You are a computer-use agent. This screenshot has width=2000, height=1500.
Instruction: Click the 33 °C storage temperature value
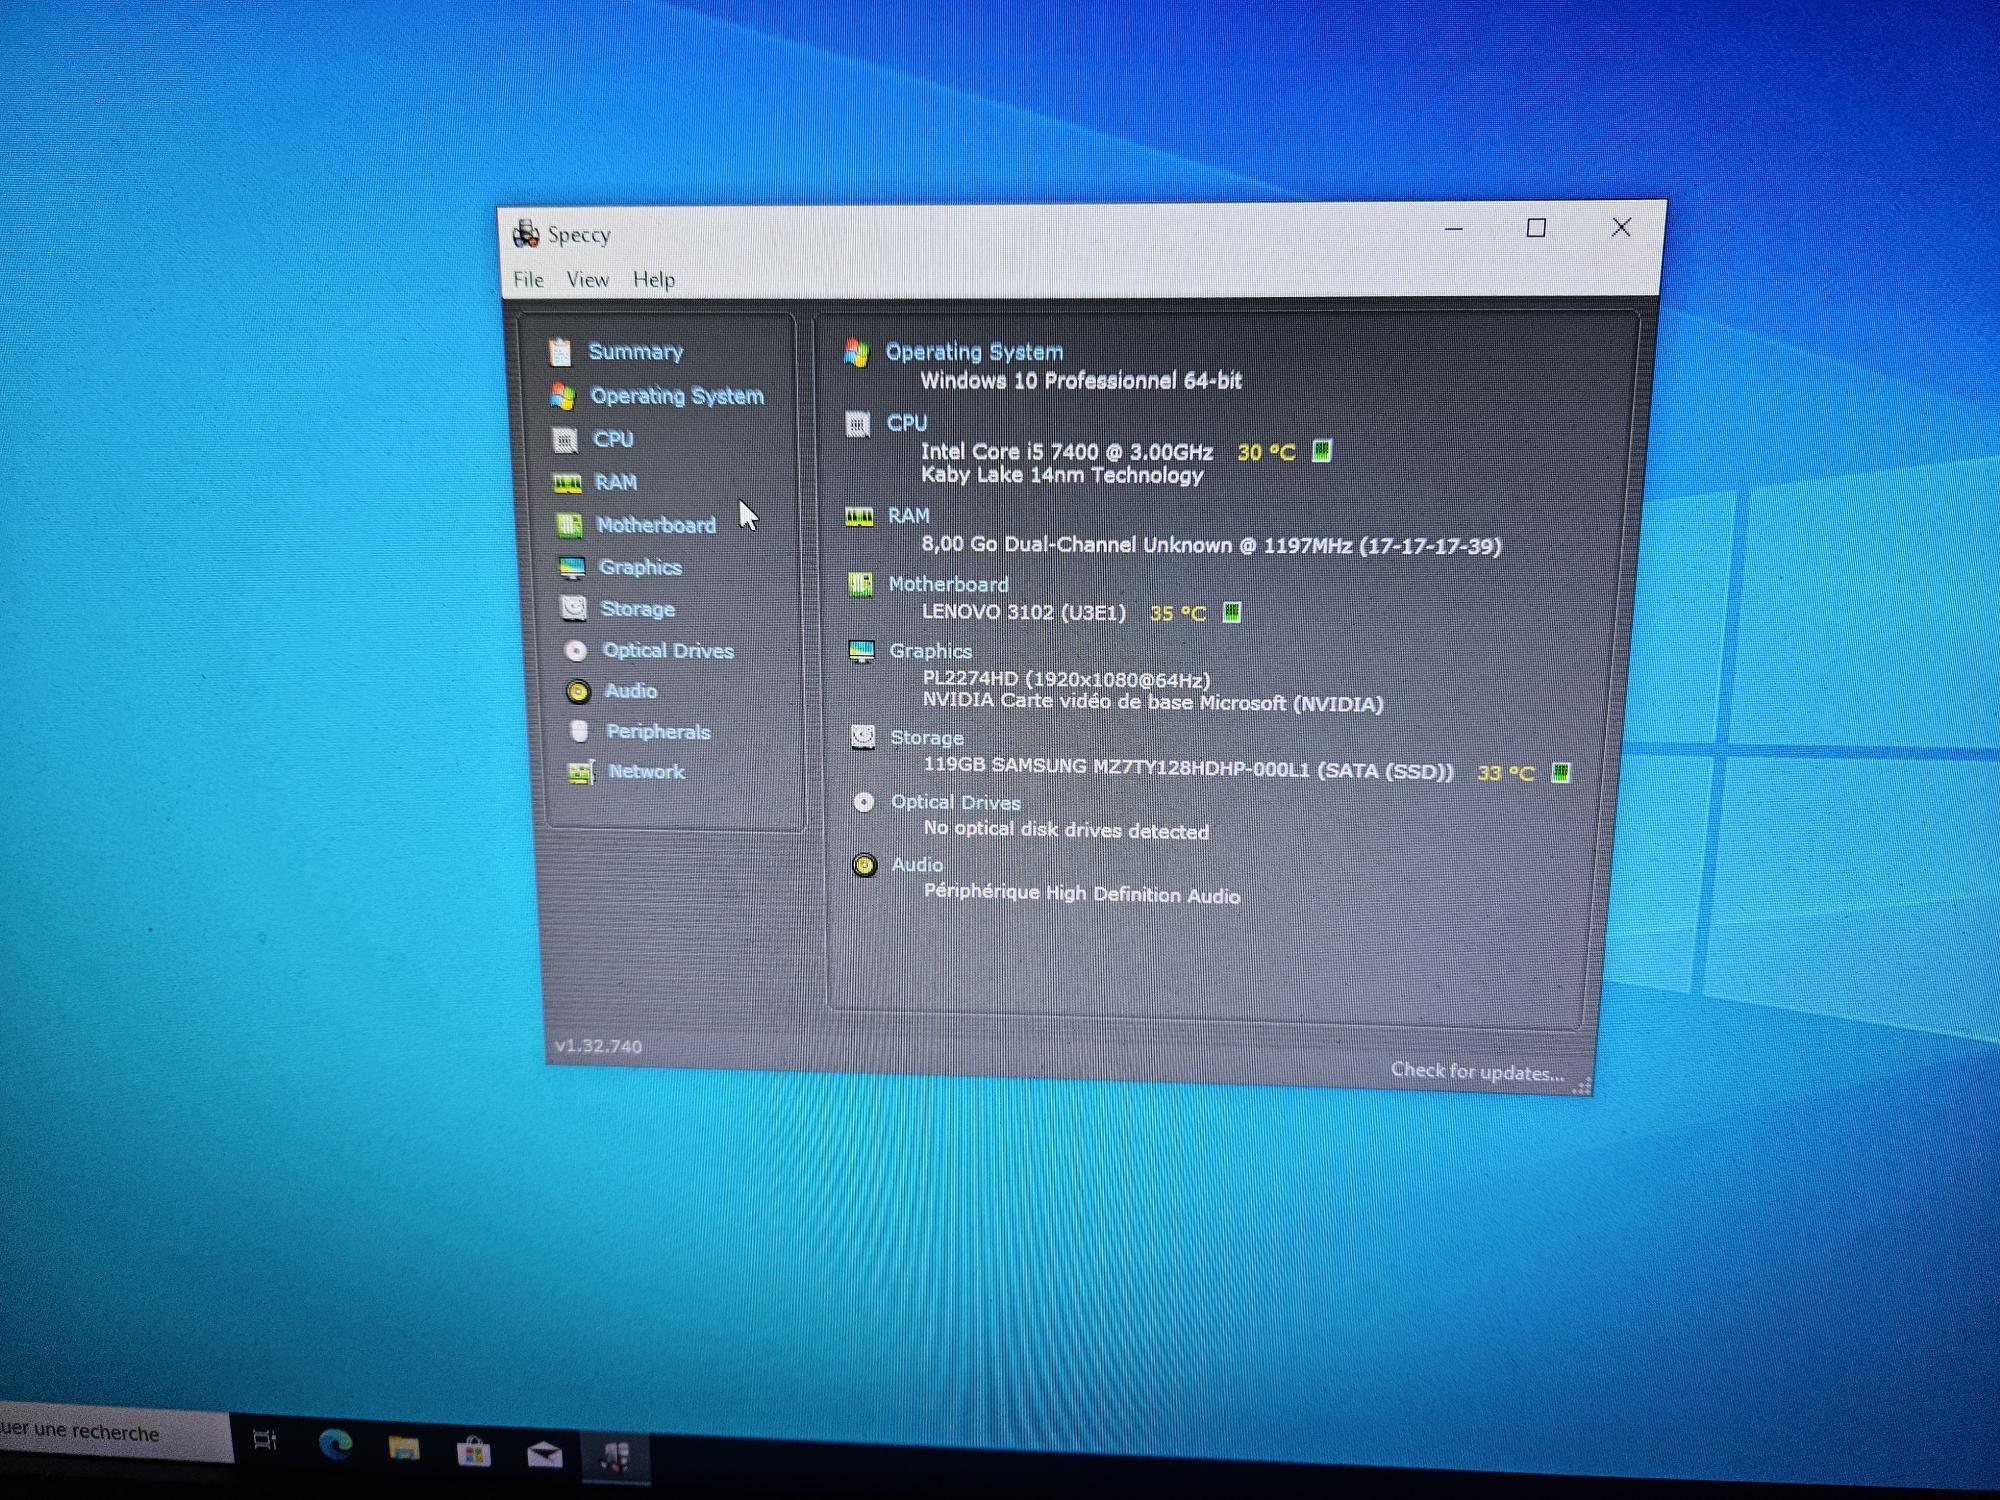pyautogui.click(x=1505, y=773)
